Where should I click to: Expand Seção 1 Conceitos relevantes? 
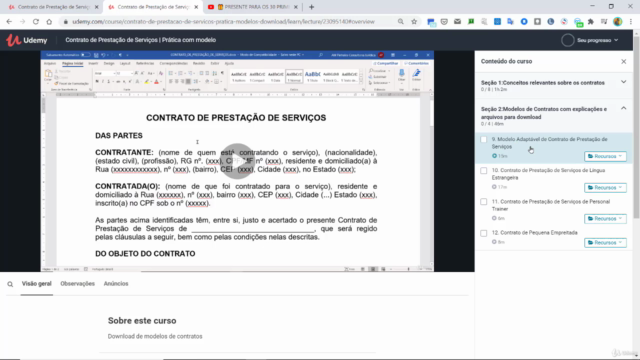pos(623,82)
